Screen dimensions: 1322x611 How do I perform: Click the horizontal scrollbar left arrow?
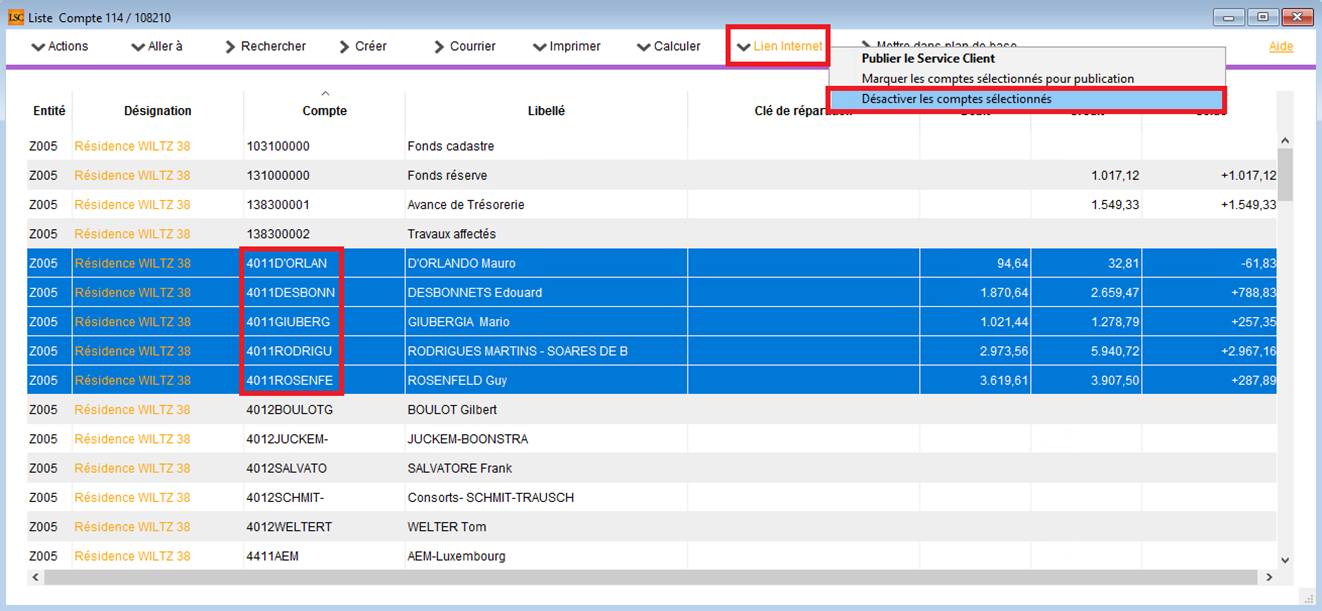point(35,577)
